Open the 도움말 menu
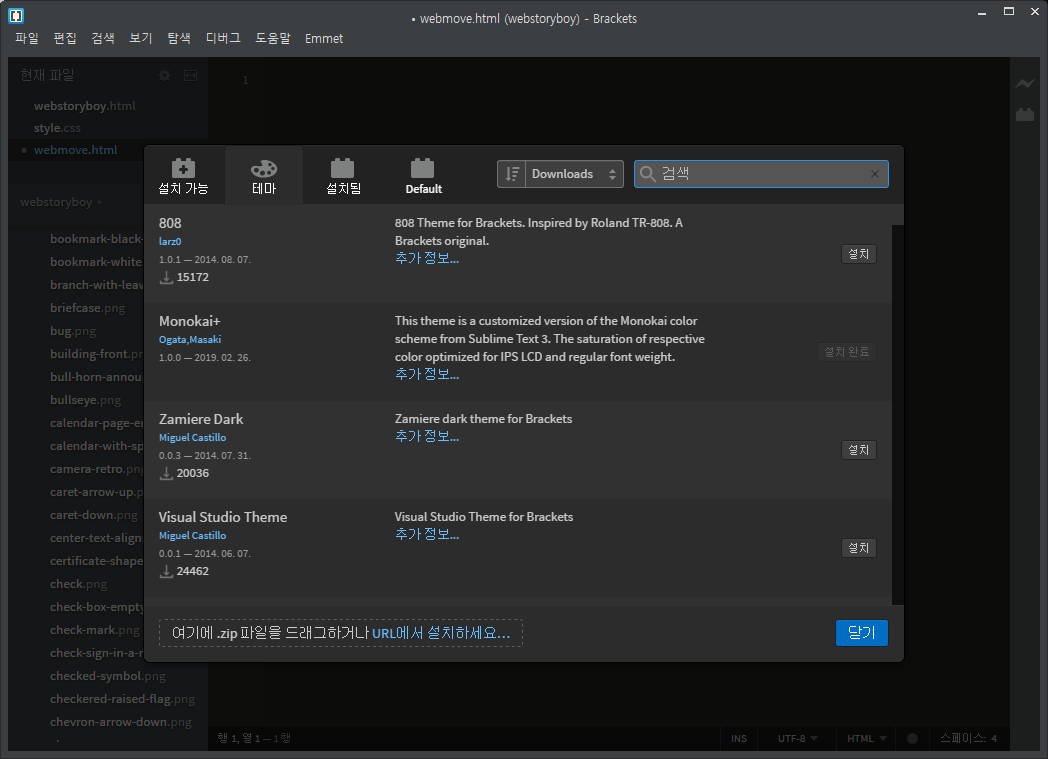The image size is (1048, 759). pos(273,38)
